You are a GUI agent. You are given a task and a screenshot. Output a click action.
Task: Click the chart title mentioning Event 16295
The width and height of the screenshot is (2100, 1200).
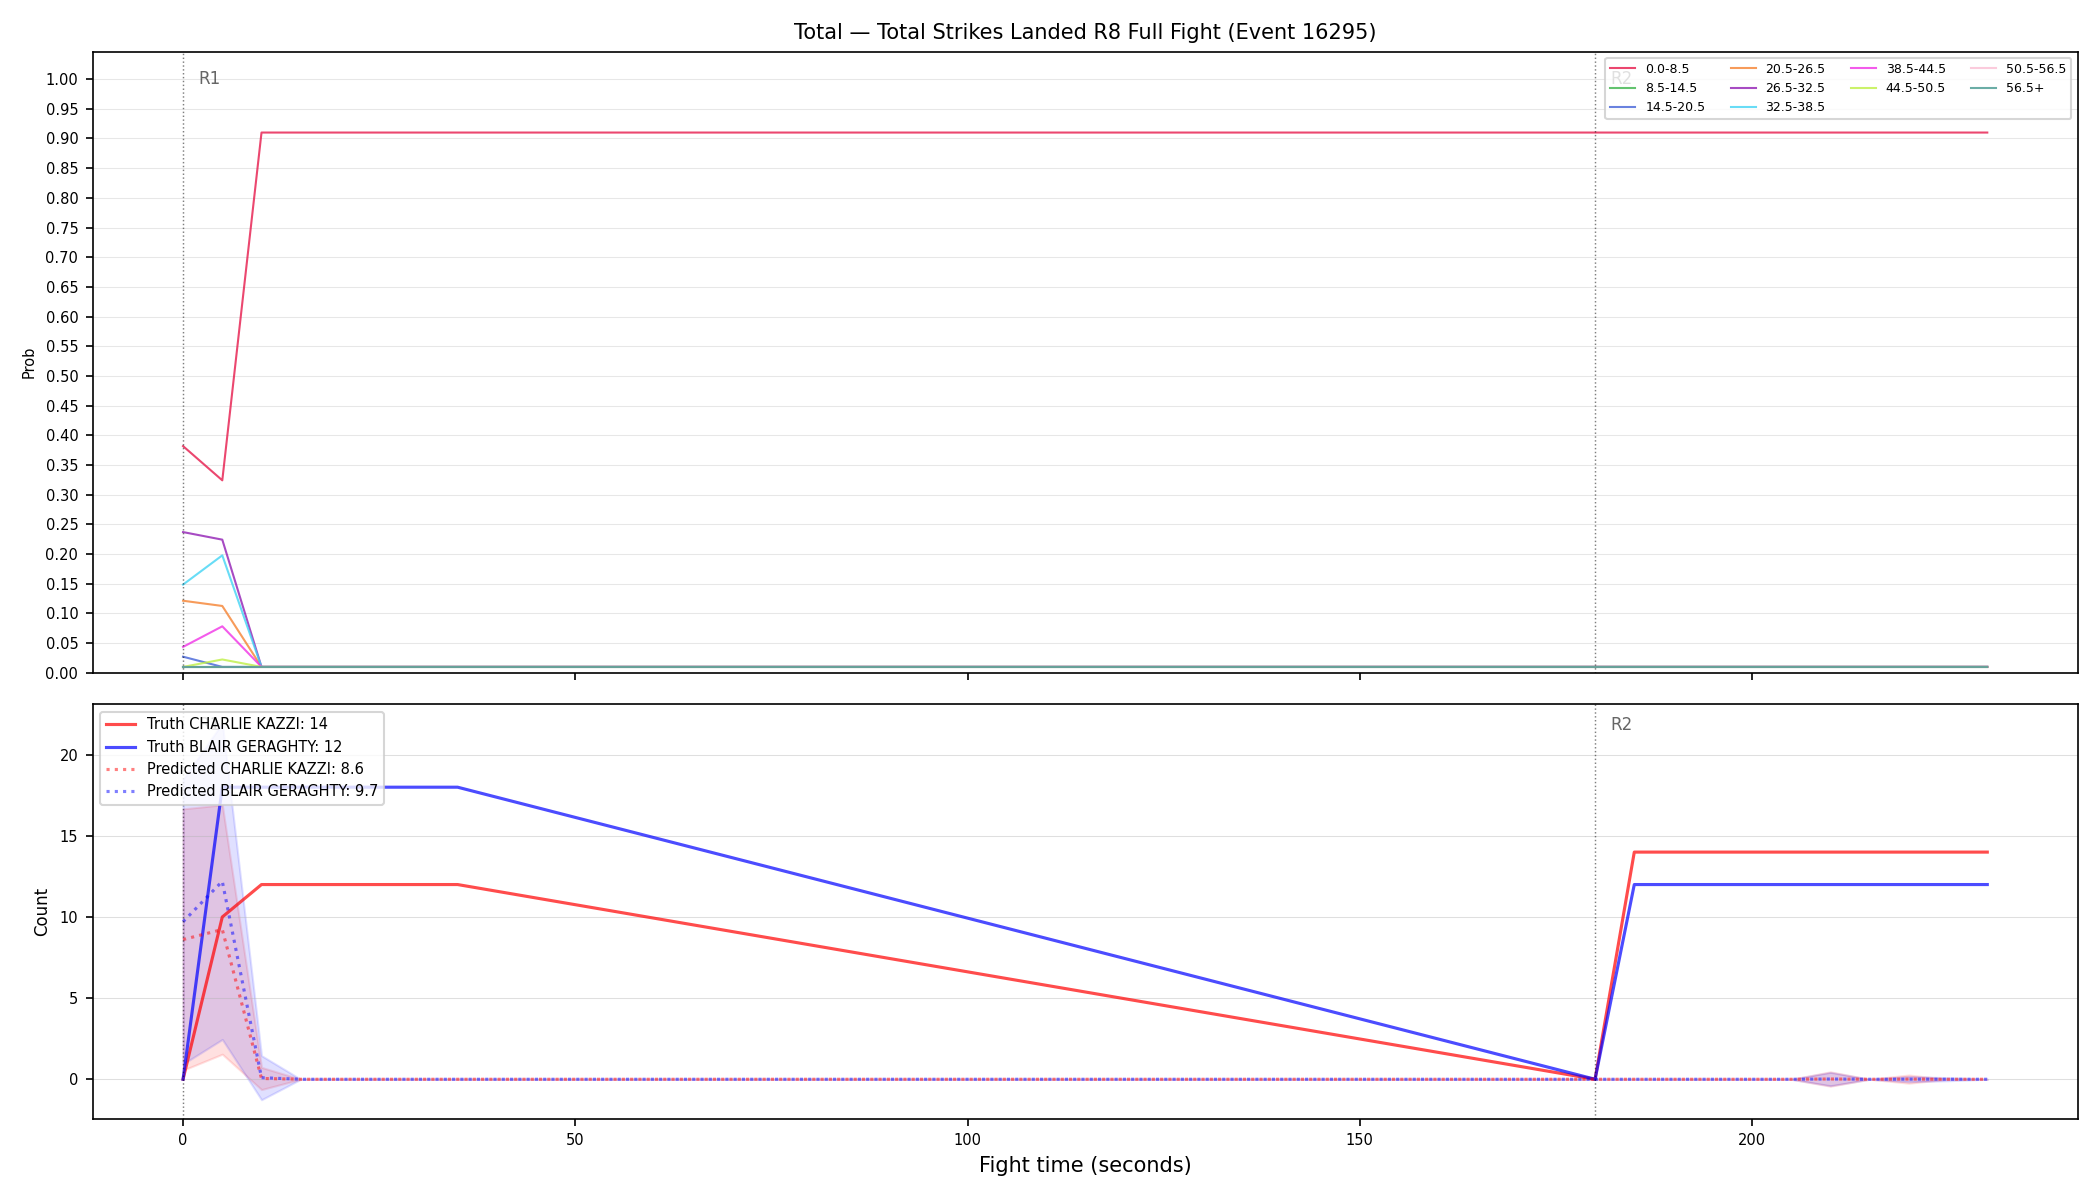point(1085,32)
